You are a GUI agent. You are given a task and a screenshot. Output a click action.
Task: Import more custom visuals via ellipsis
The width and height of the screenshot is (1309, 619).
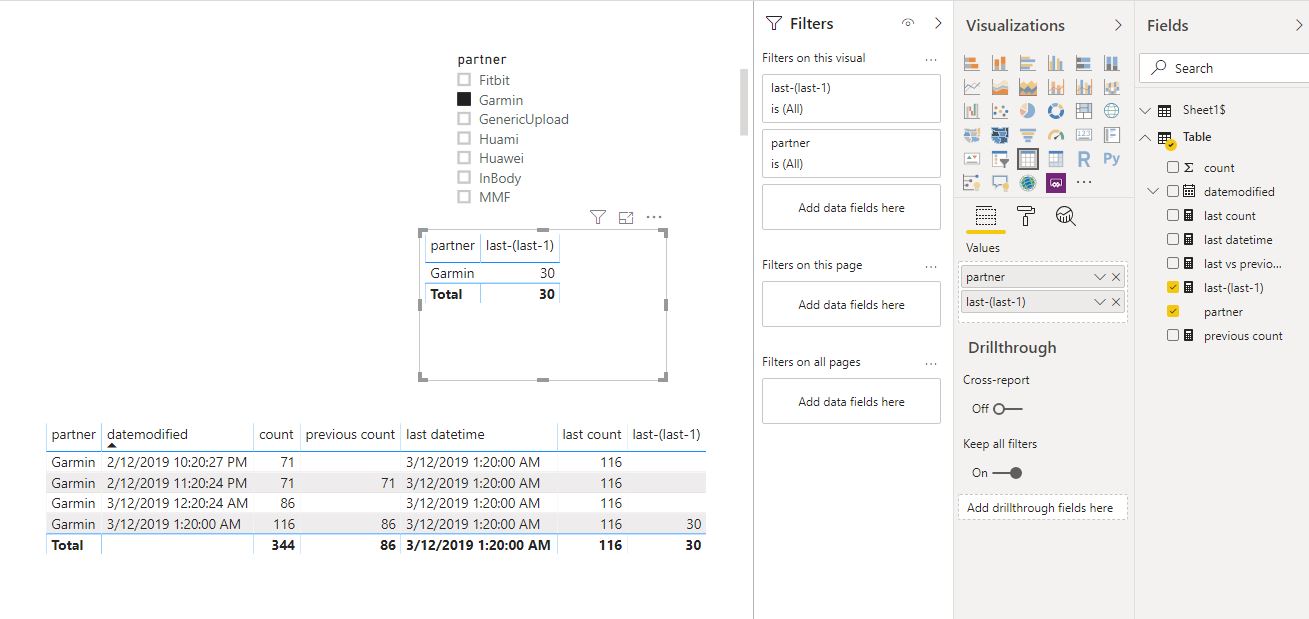[x=1083, y=183]
